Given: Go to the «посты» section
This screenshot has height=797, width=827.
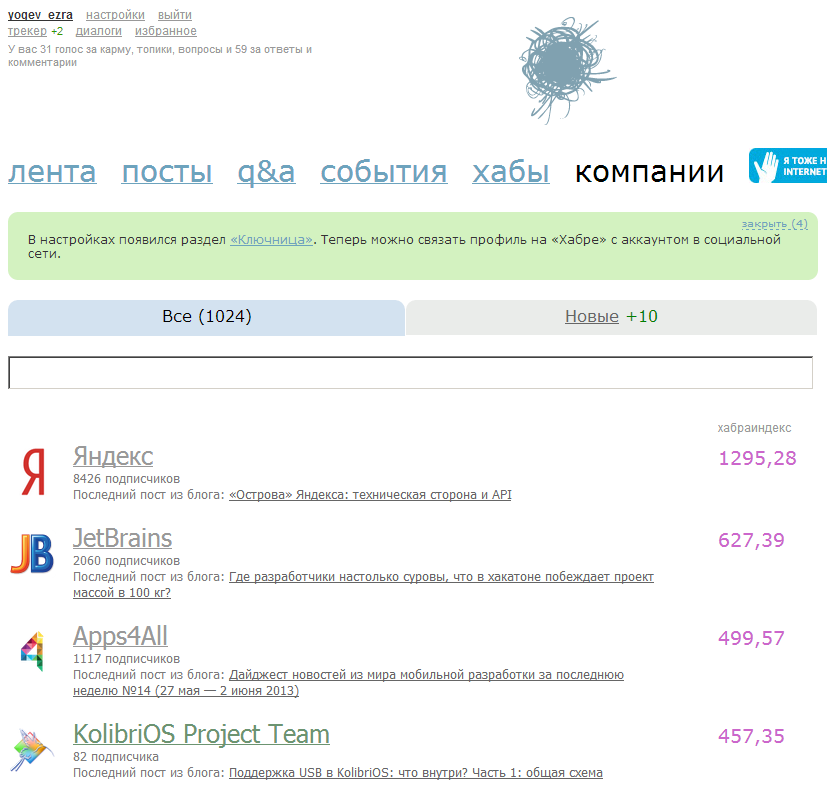Looking at the screenshot, I should tap(167, 172).
